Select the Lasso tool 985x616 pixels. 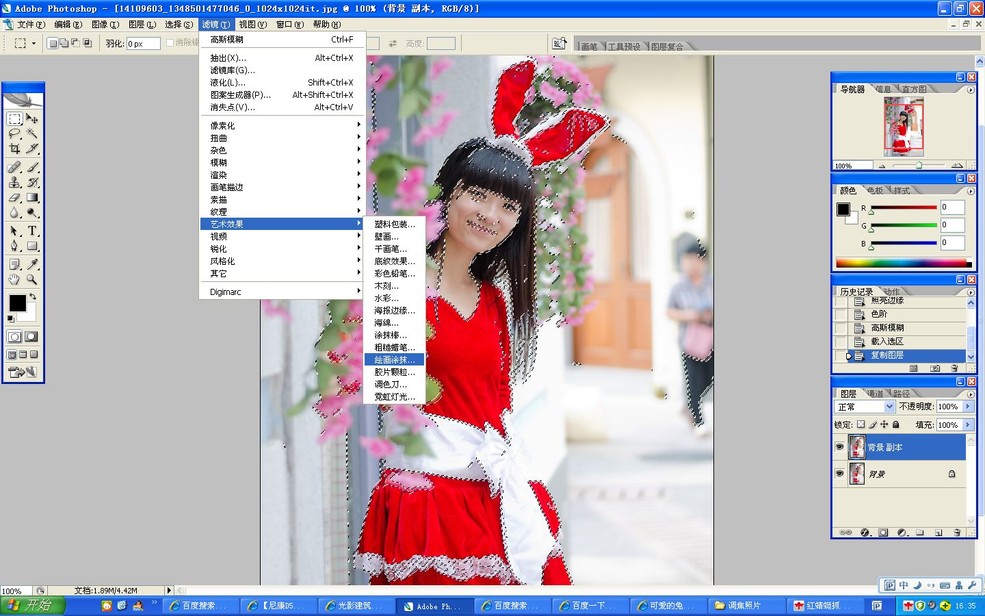15,133
